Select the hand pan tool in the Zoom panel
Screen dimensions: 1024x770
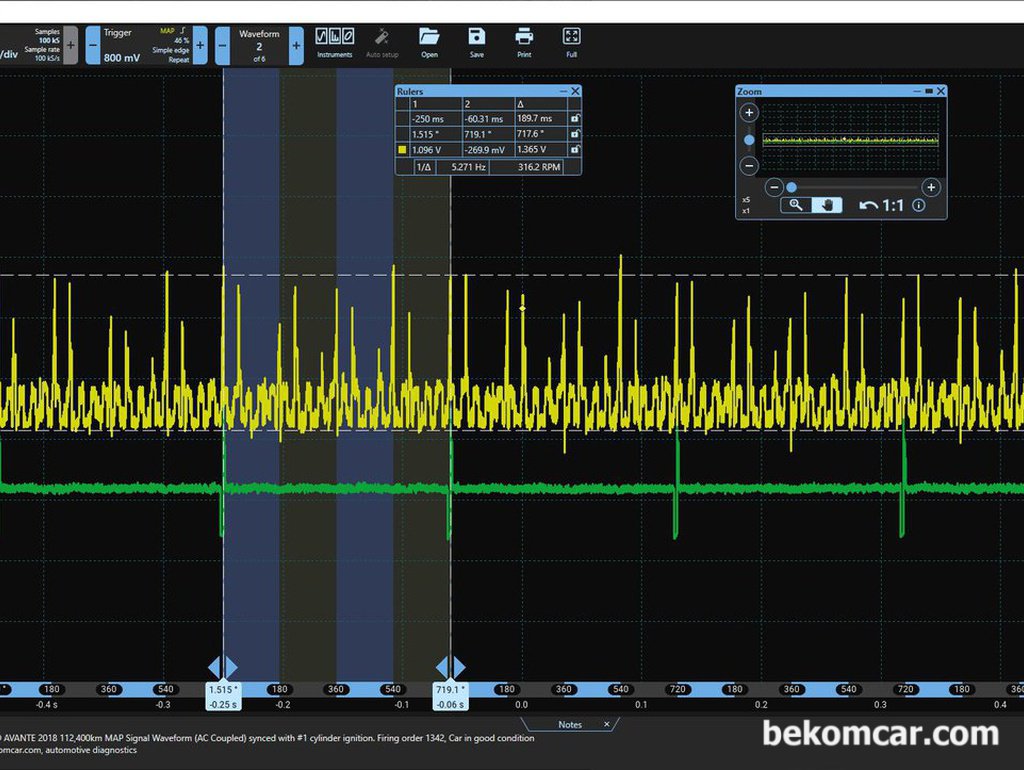(827, 205)
